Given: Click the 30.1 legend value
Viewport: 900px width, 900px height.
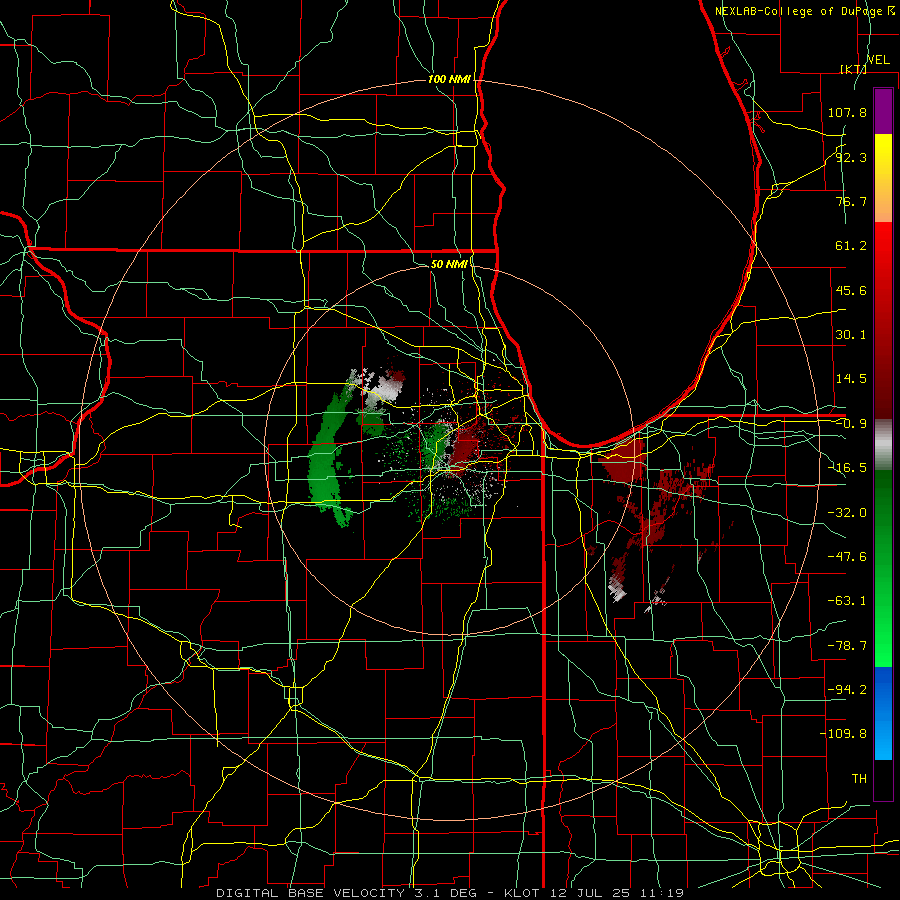Looking at the screenshot, I should click(x=851, y=335).
